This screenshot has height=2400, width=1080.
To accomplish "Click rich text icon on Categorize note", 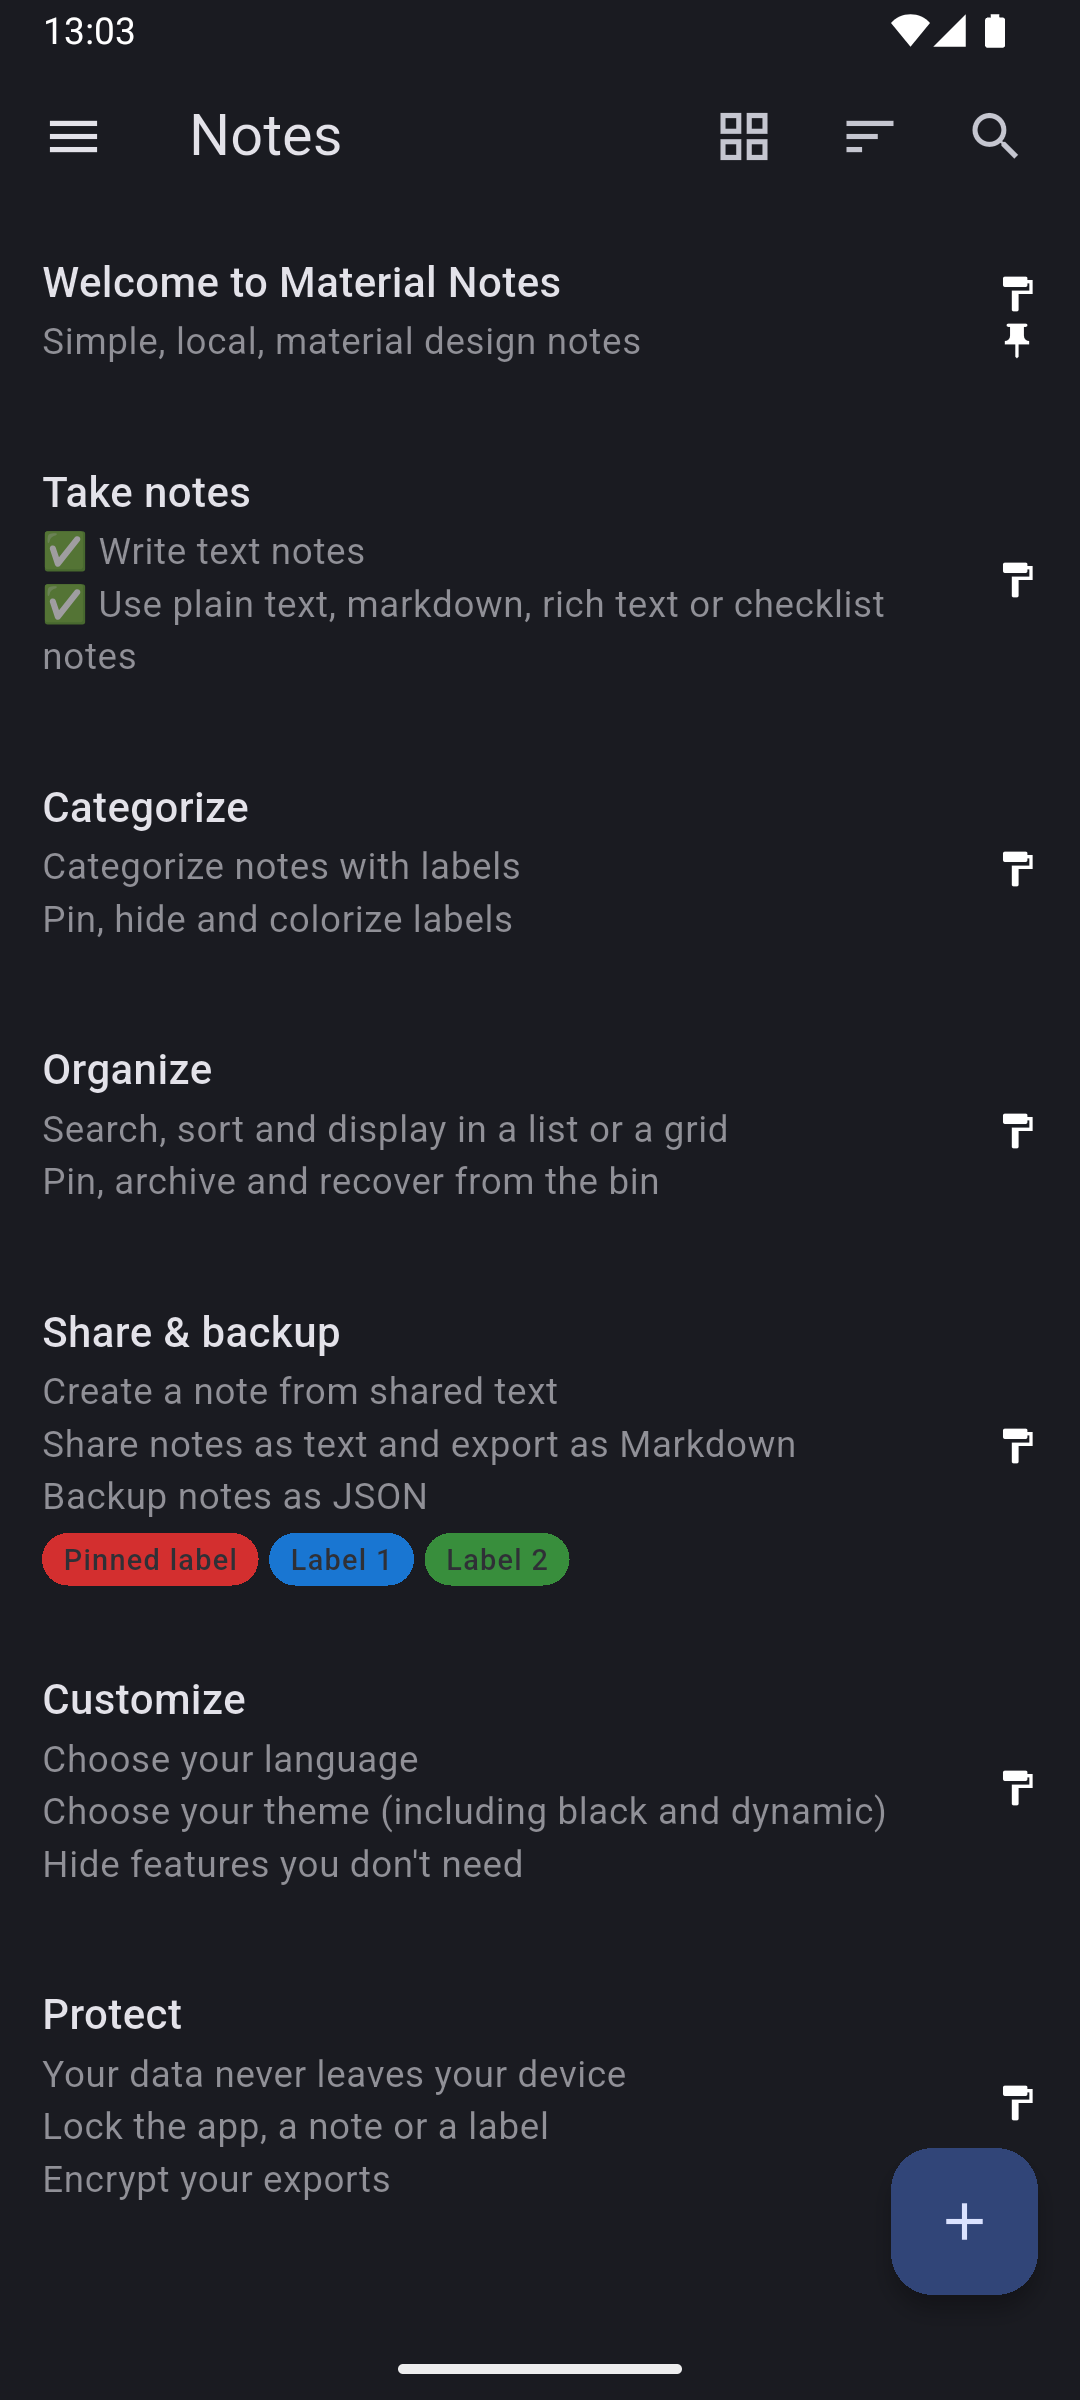I will click(x=1017, y=868).
